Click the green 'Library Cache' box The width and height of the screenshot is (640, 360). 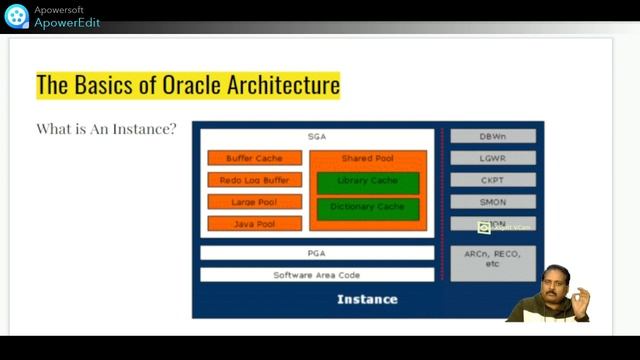[x=368, y=183]
